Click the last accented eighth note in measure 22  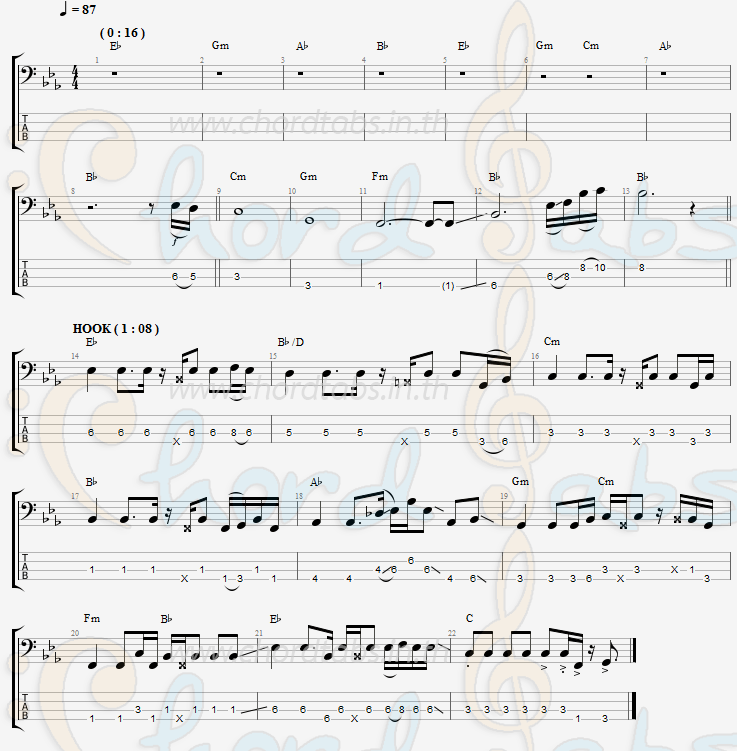point(606,662)
